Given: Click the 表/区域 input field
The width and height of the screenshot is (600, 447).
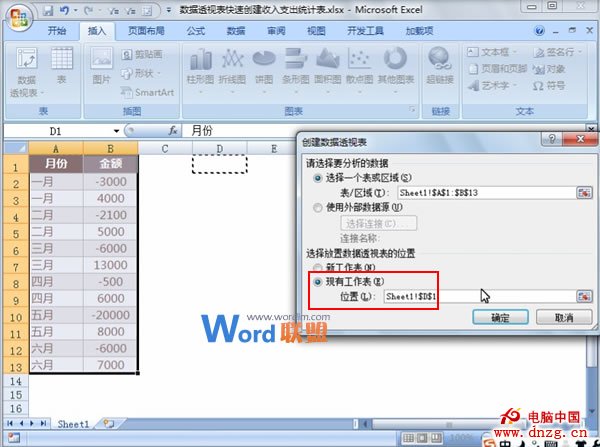Looking at the screenshot, I should pyautogui.click(x=486, y=193).
